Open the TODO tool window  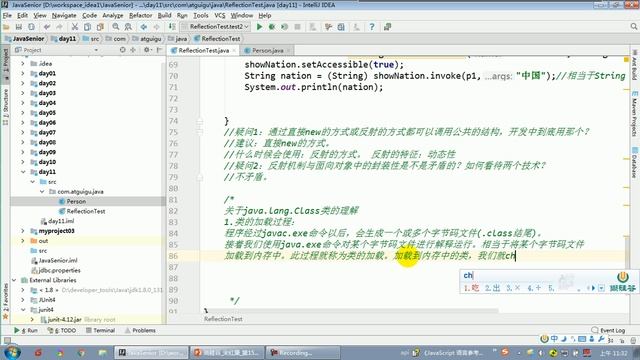point(62,330)
